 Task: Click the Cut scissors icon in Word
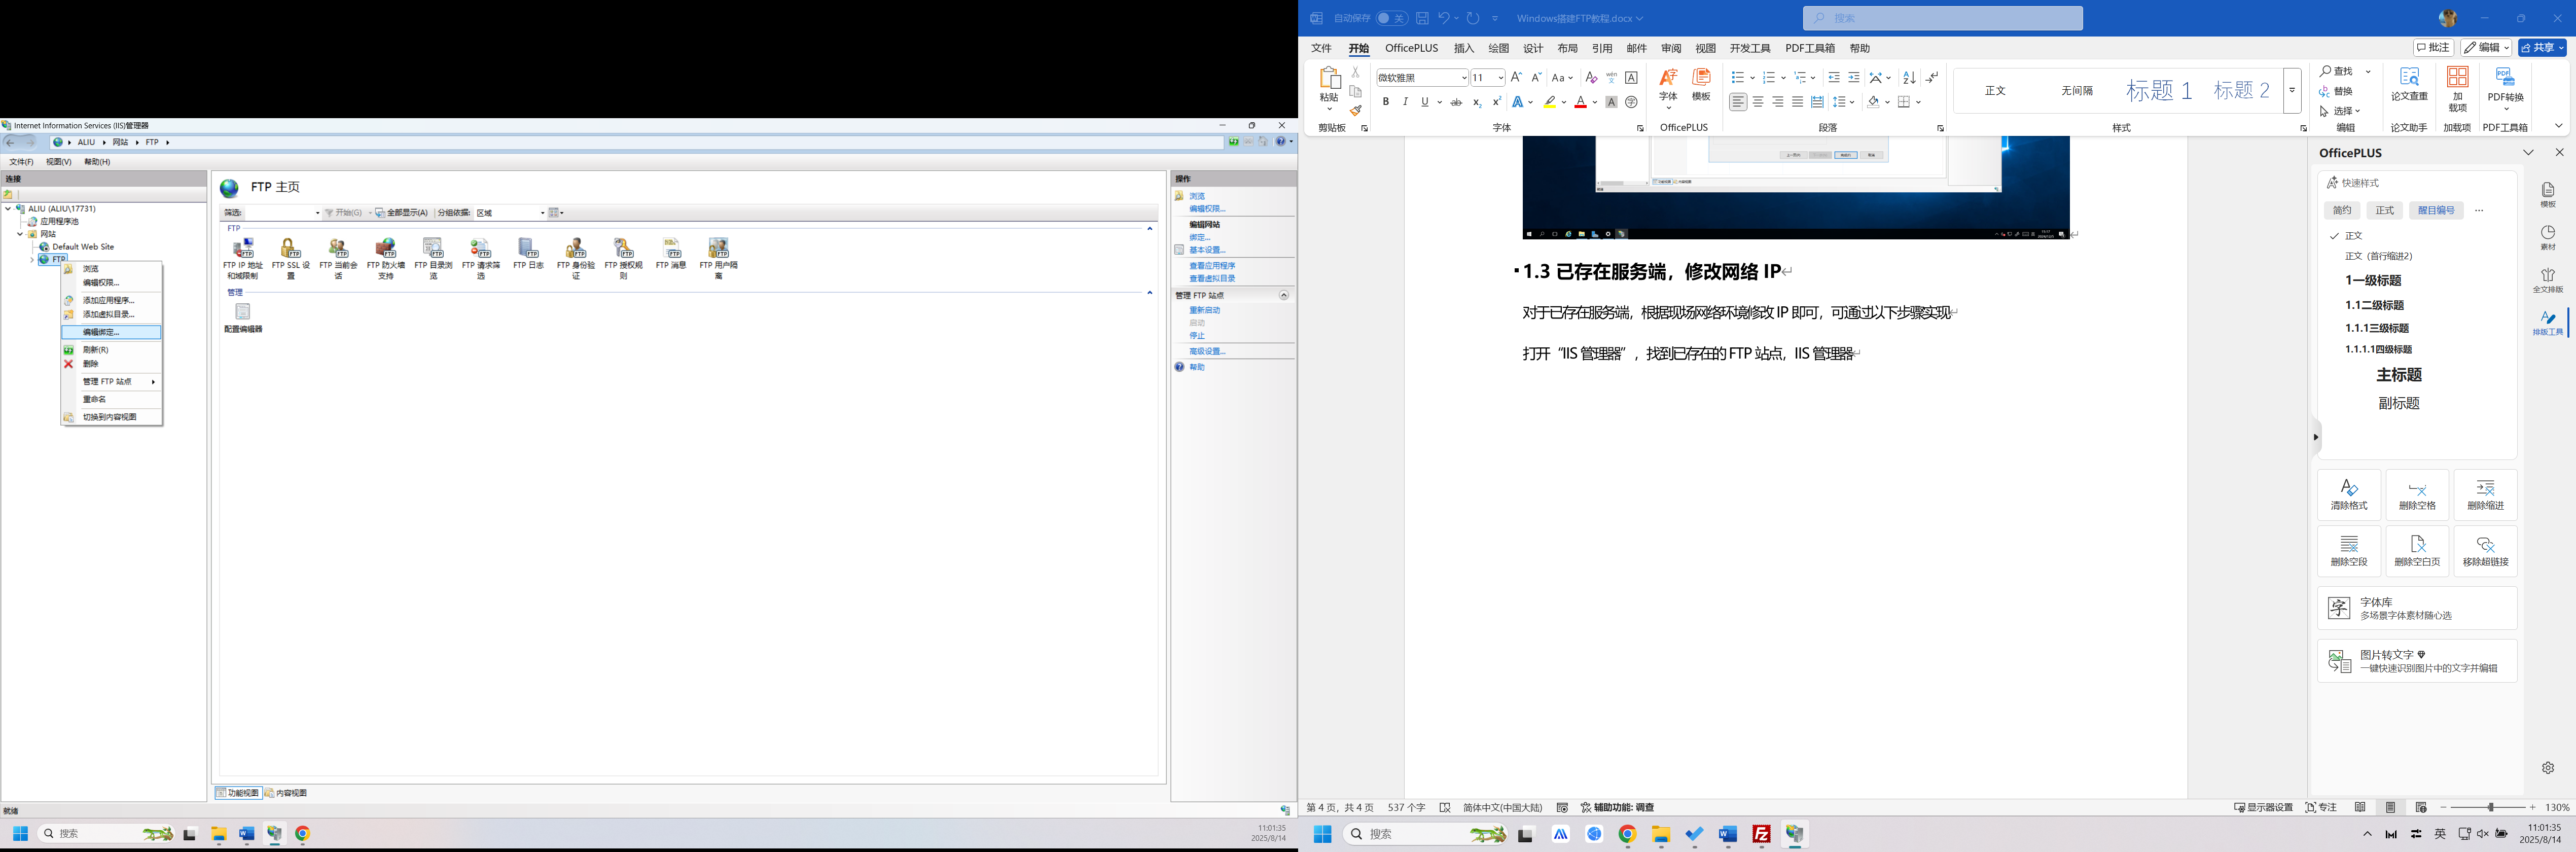tap(1356, 72)
